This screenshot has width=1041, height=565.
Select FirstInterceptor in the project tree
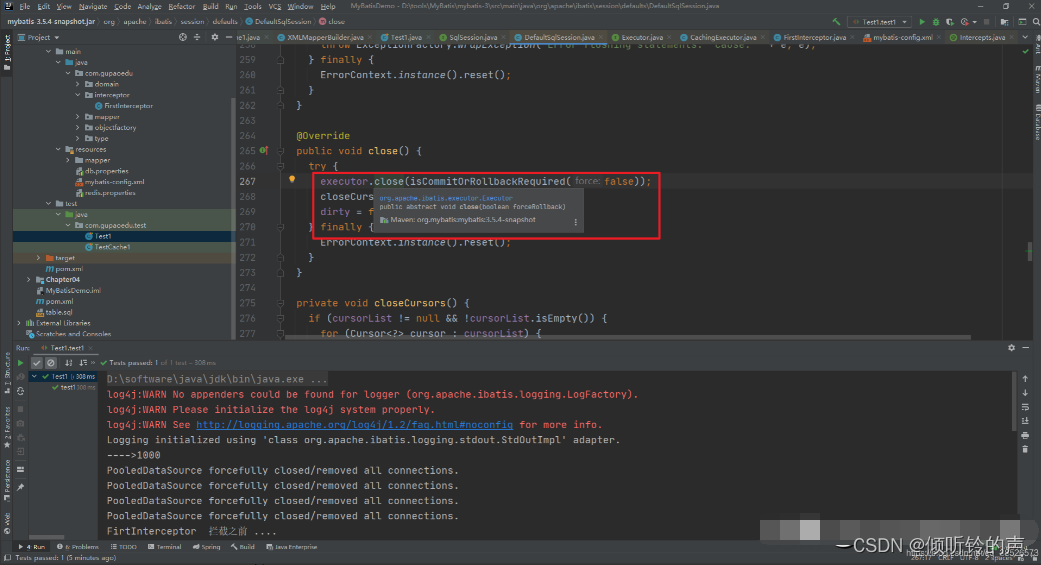[x=124, y=106]
